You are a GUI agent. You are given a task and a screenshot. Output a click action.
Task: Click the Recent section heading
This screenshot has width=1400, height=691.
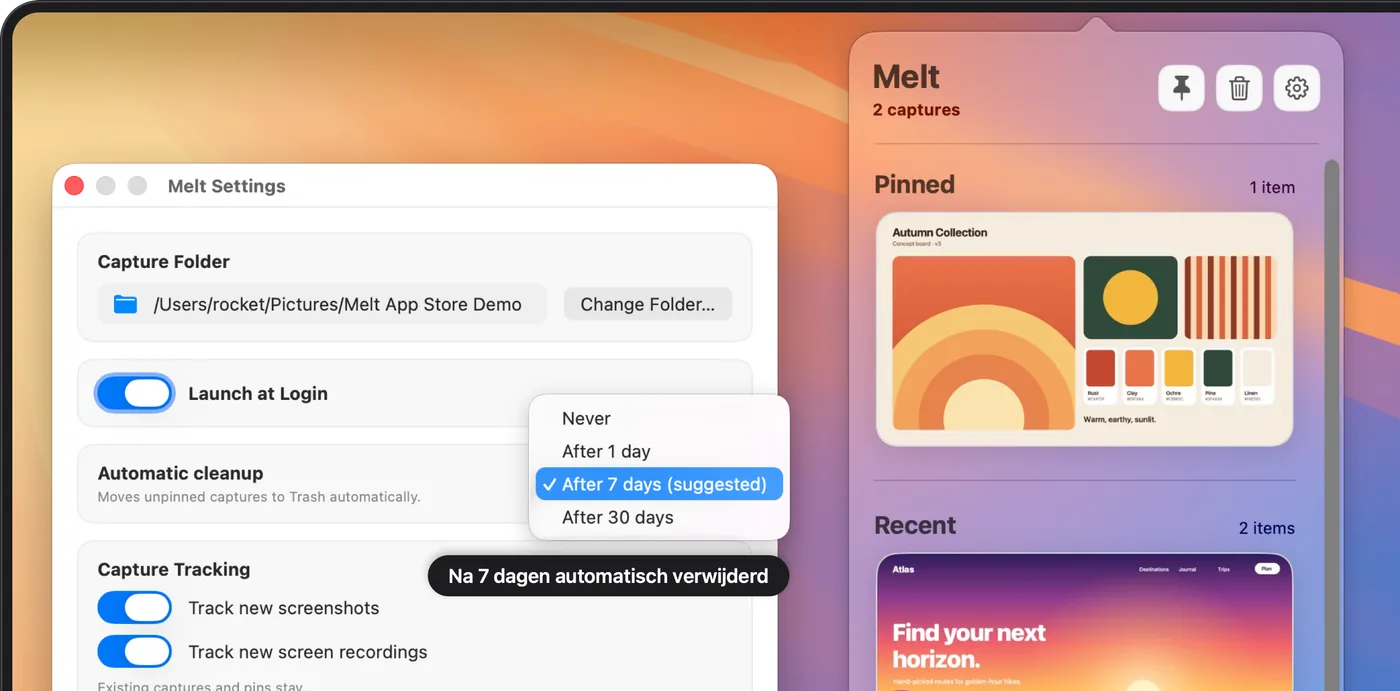tap(915, 526)
